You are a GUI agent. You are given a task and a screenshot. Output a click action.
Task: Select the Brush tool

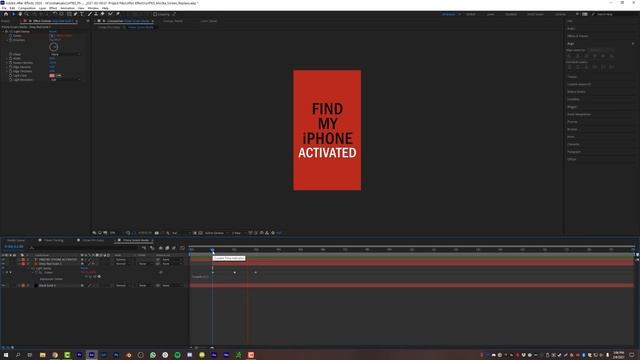[x=90, y=14]
